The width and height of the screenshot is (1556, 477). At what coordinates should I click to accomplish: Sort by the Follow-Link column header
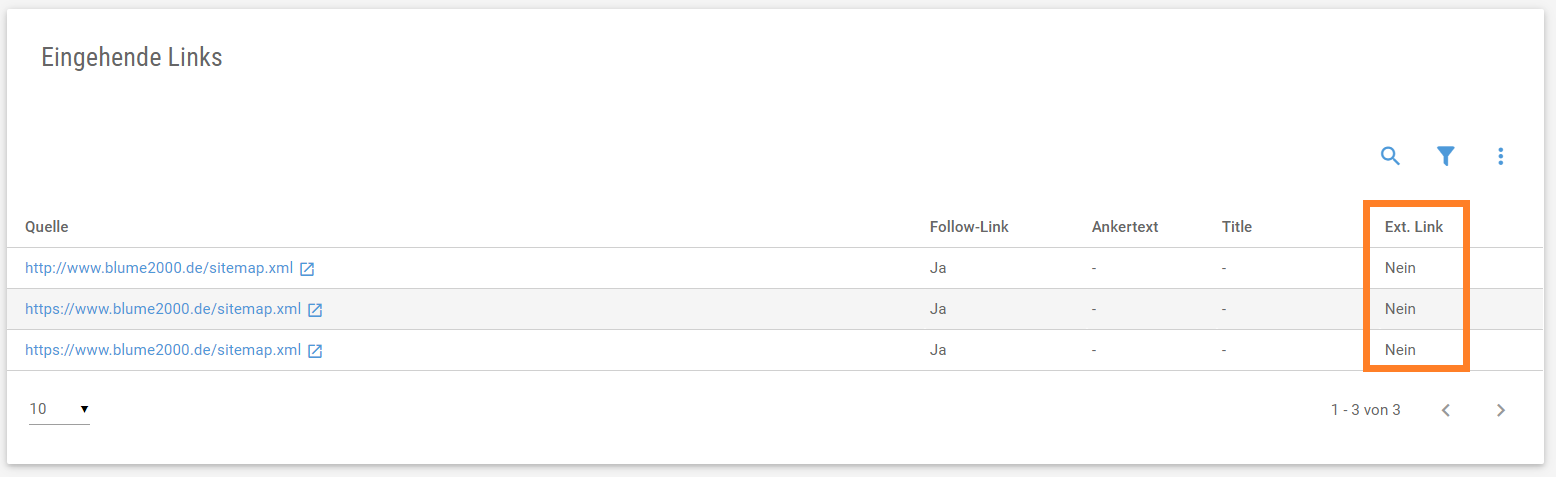coord(969,227)
